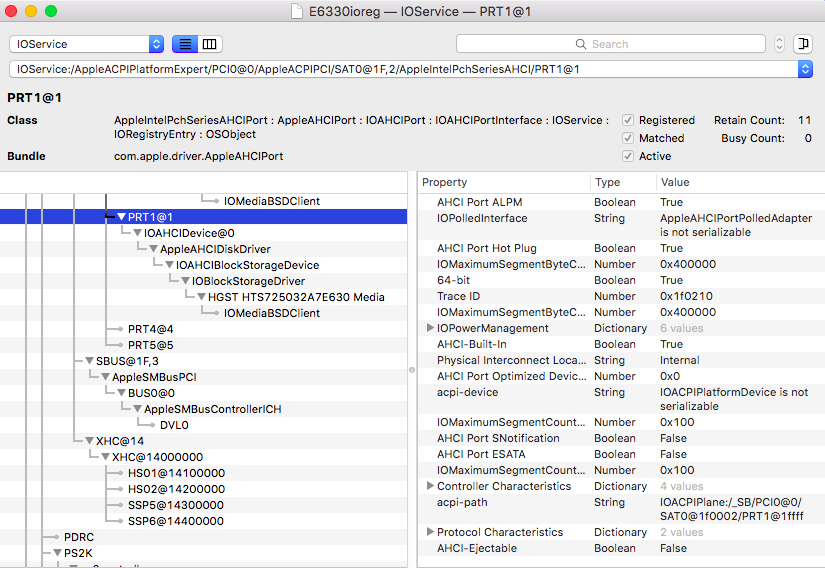
Task: Expand the IOPowerManagement dictionary
Action: 431,328
